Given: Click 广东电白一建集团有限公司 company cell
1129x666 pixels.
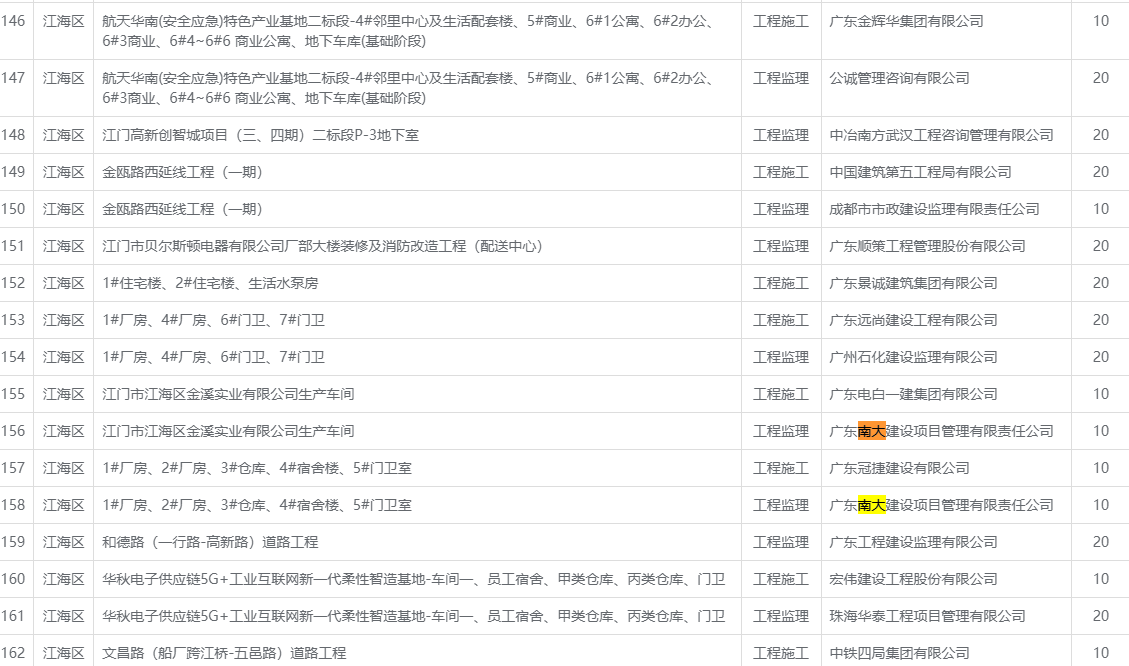Looking at the screenshot, I should [x=913, y=394].
